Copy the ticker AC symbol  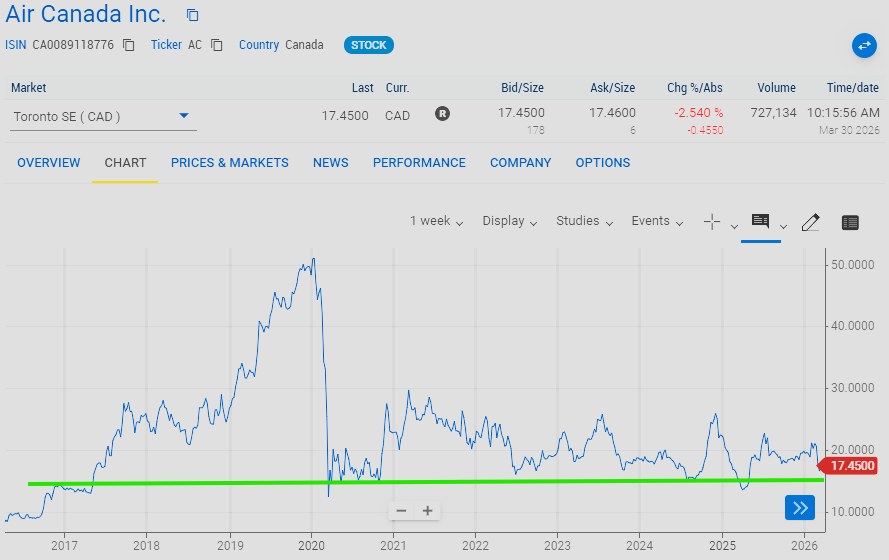[217, 45]
